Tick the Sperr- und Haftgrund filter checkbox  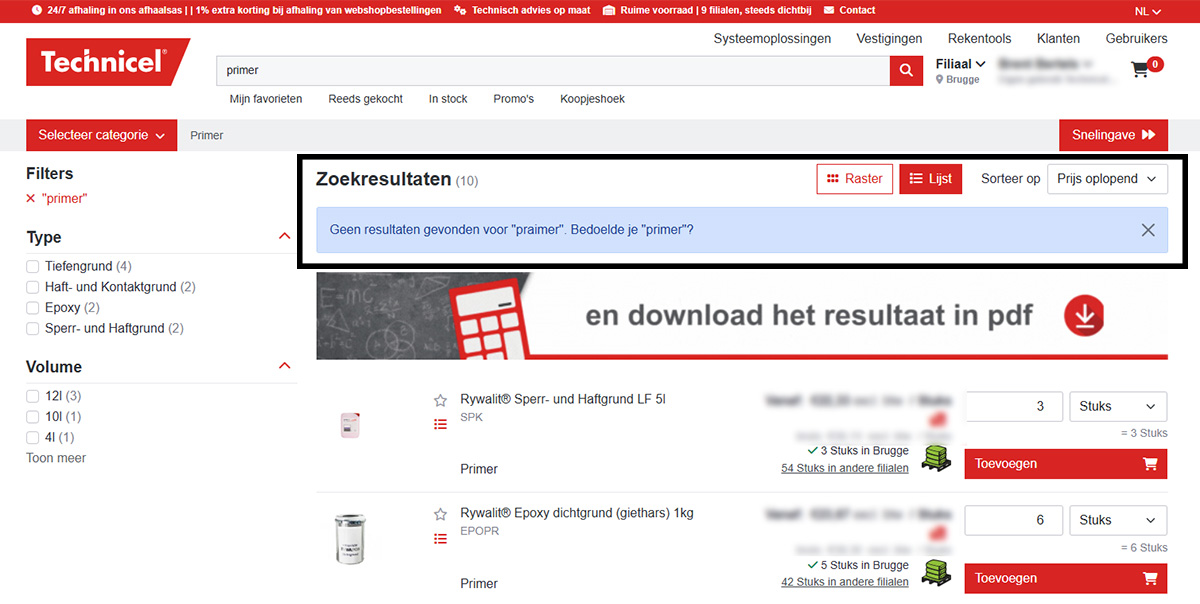pos(33,329)
